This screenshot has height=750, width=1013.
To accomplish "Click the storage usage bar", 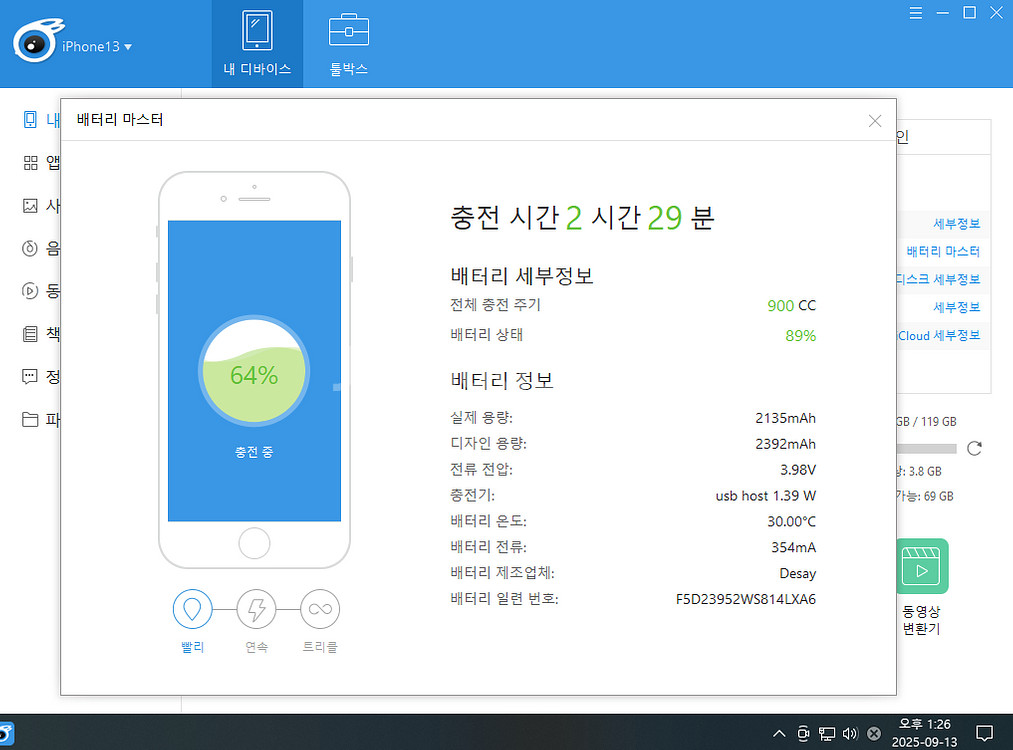I will pyautogui.click(x=926, y=448).
